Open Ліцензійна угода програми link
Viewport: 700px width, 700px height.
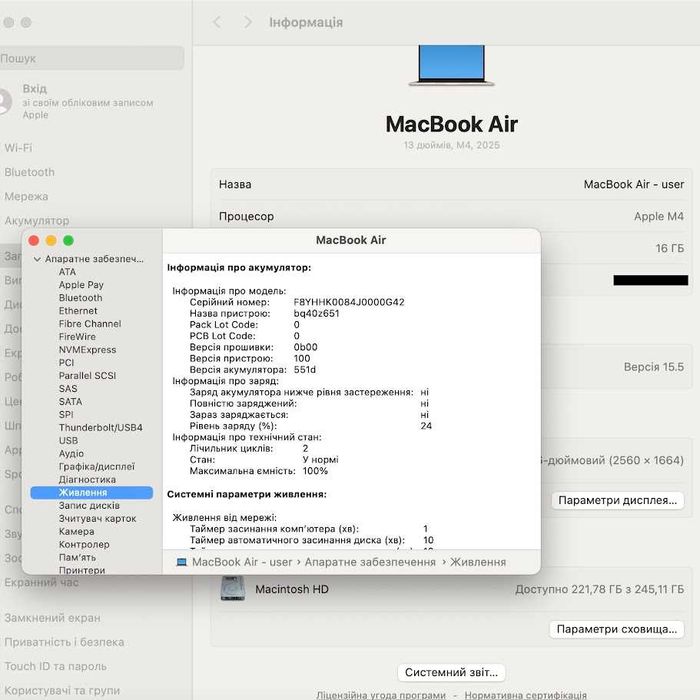tap(381, 695)
